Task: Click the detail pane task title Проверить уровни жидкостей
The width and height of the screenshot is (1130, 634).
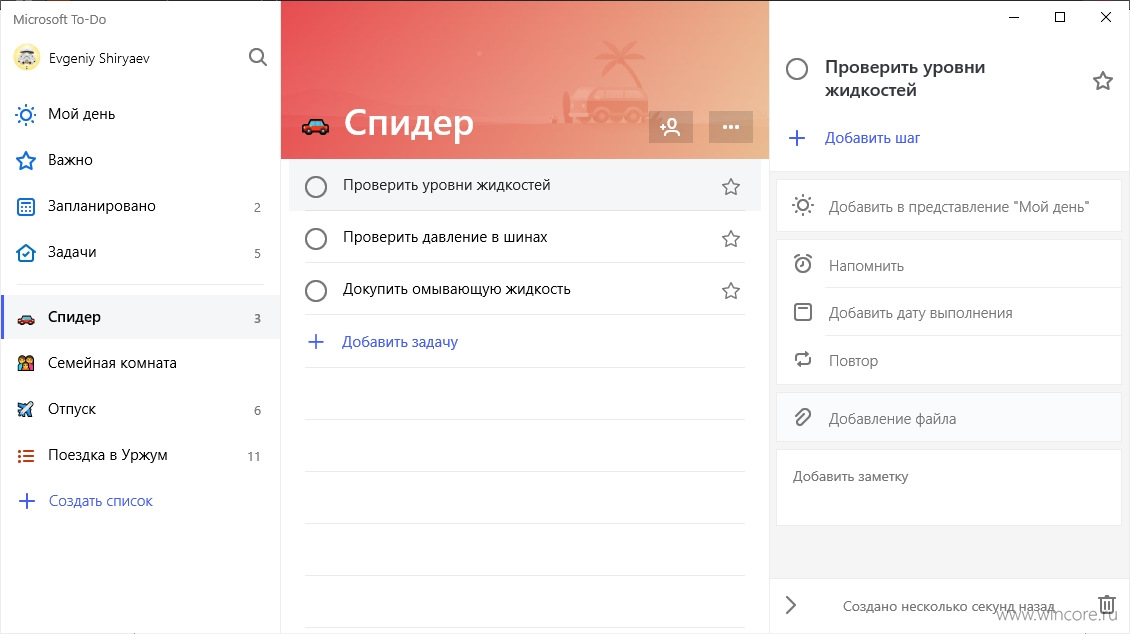Action: [904, 79]
